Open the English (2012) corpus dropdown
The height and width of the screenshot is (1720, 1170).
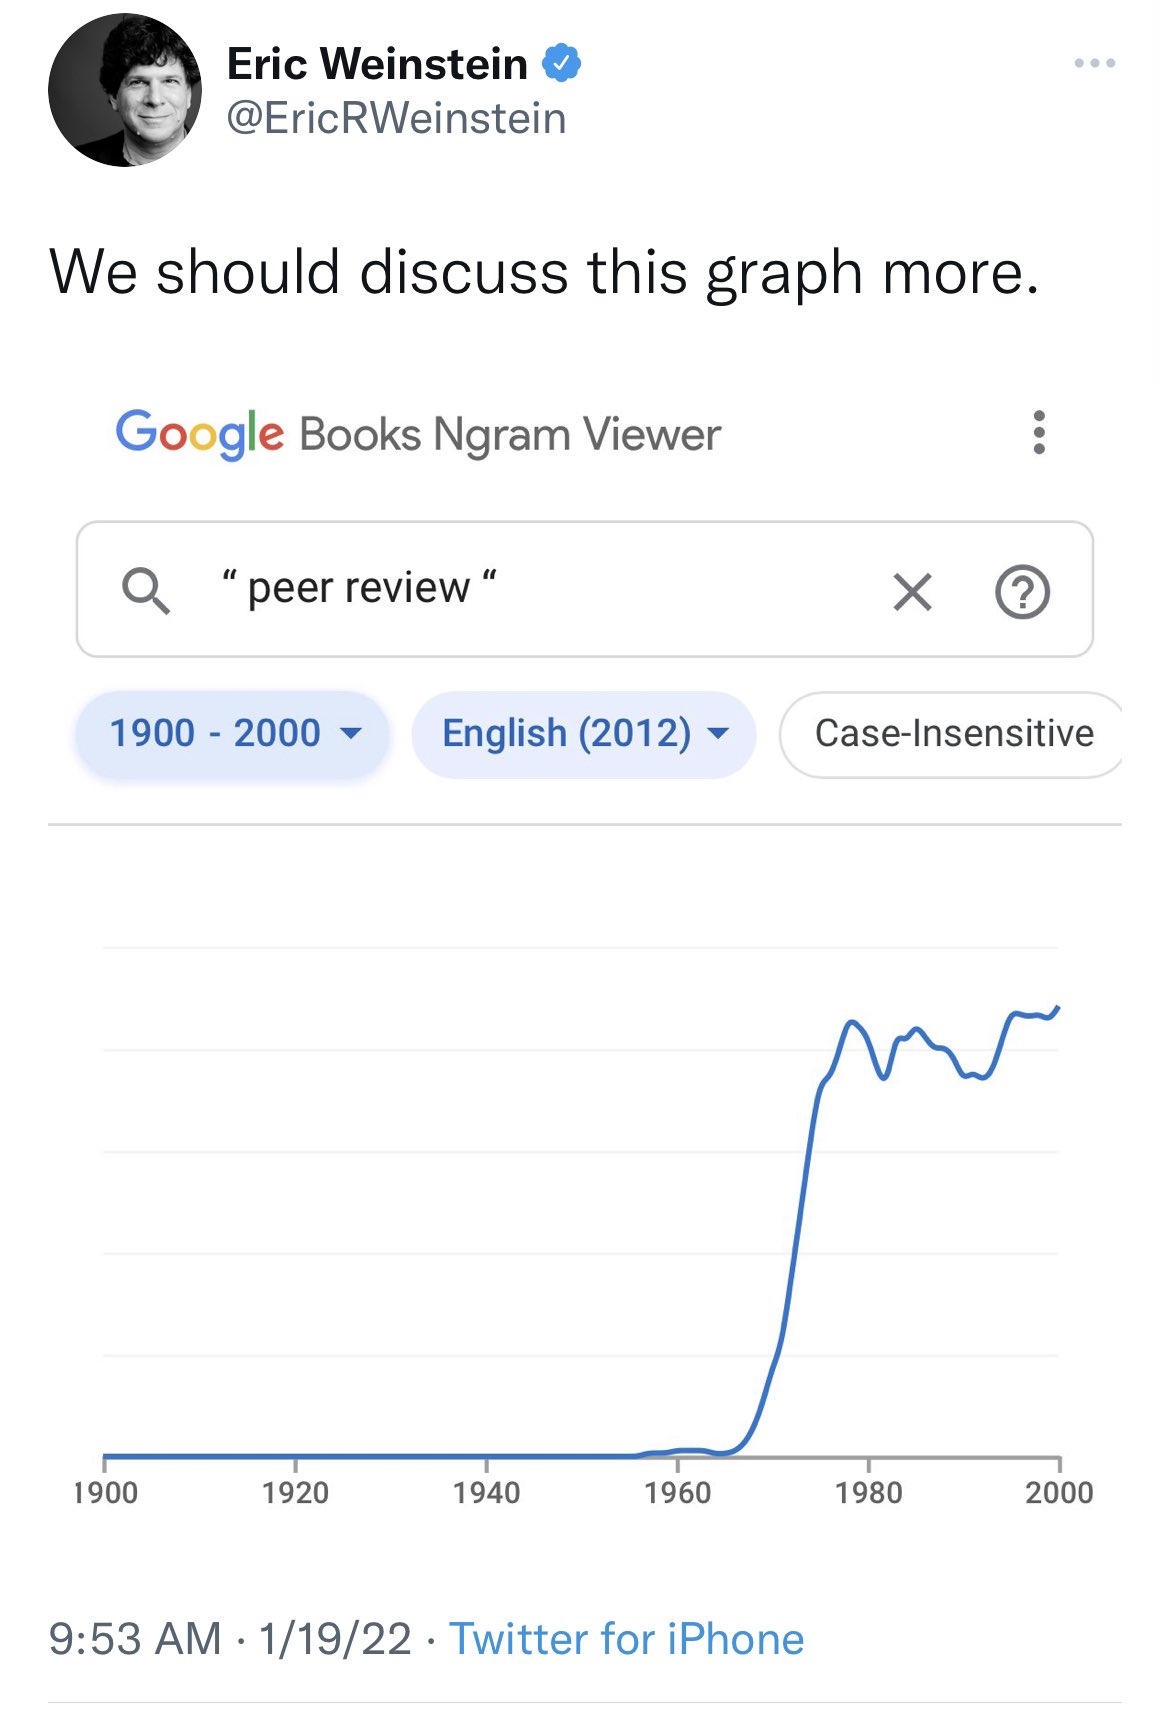click(584, 733)
